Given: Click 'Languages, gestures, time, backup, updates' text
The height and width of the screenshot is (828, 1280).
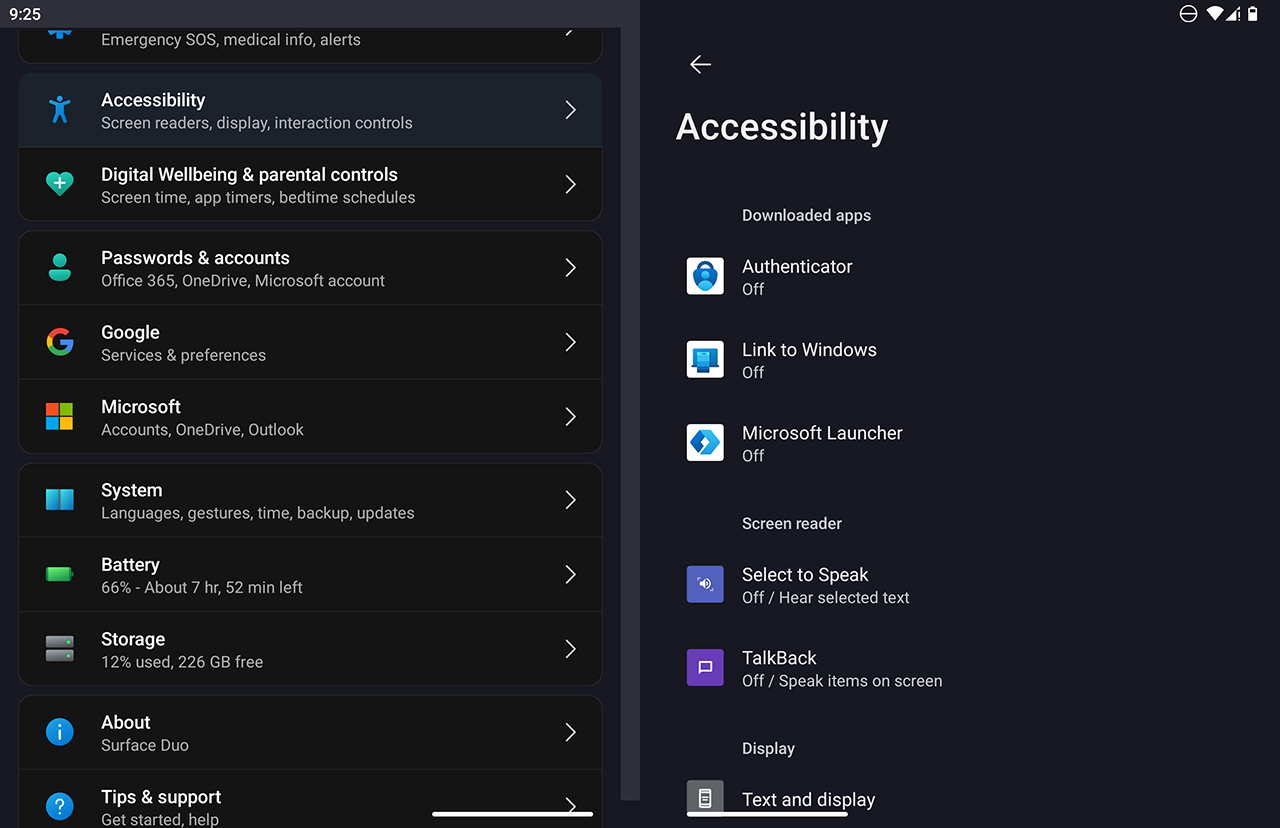Looking at the screenshot, I should pyautogui.click(x=258, y=513).
